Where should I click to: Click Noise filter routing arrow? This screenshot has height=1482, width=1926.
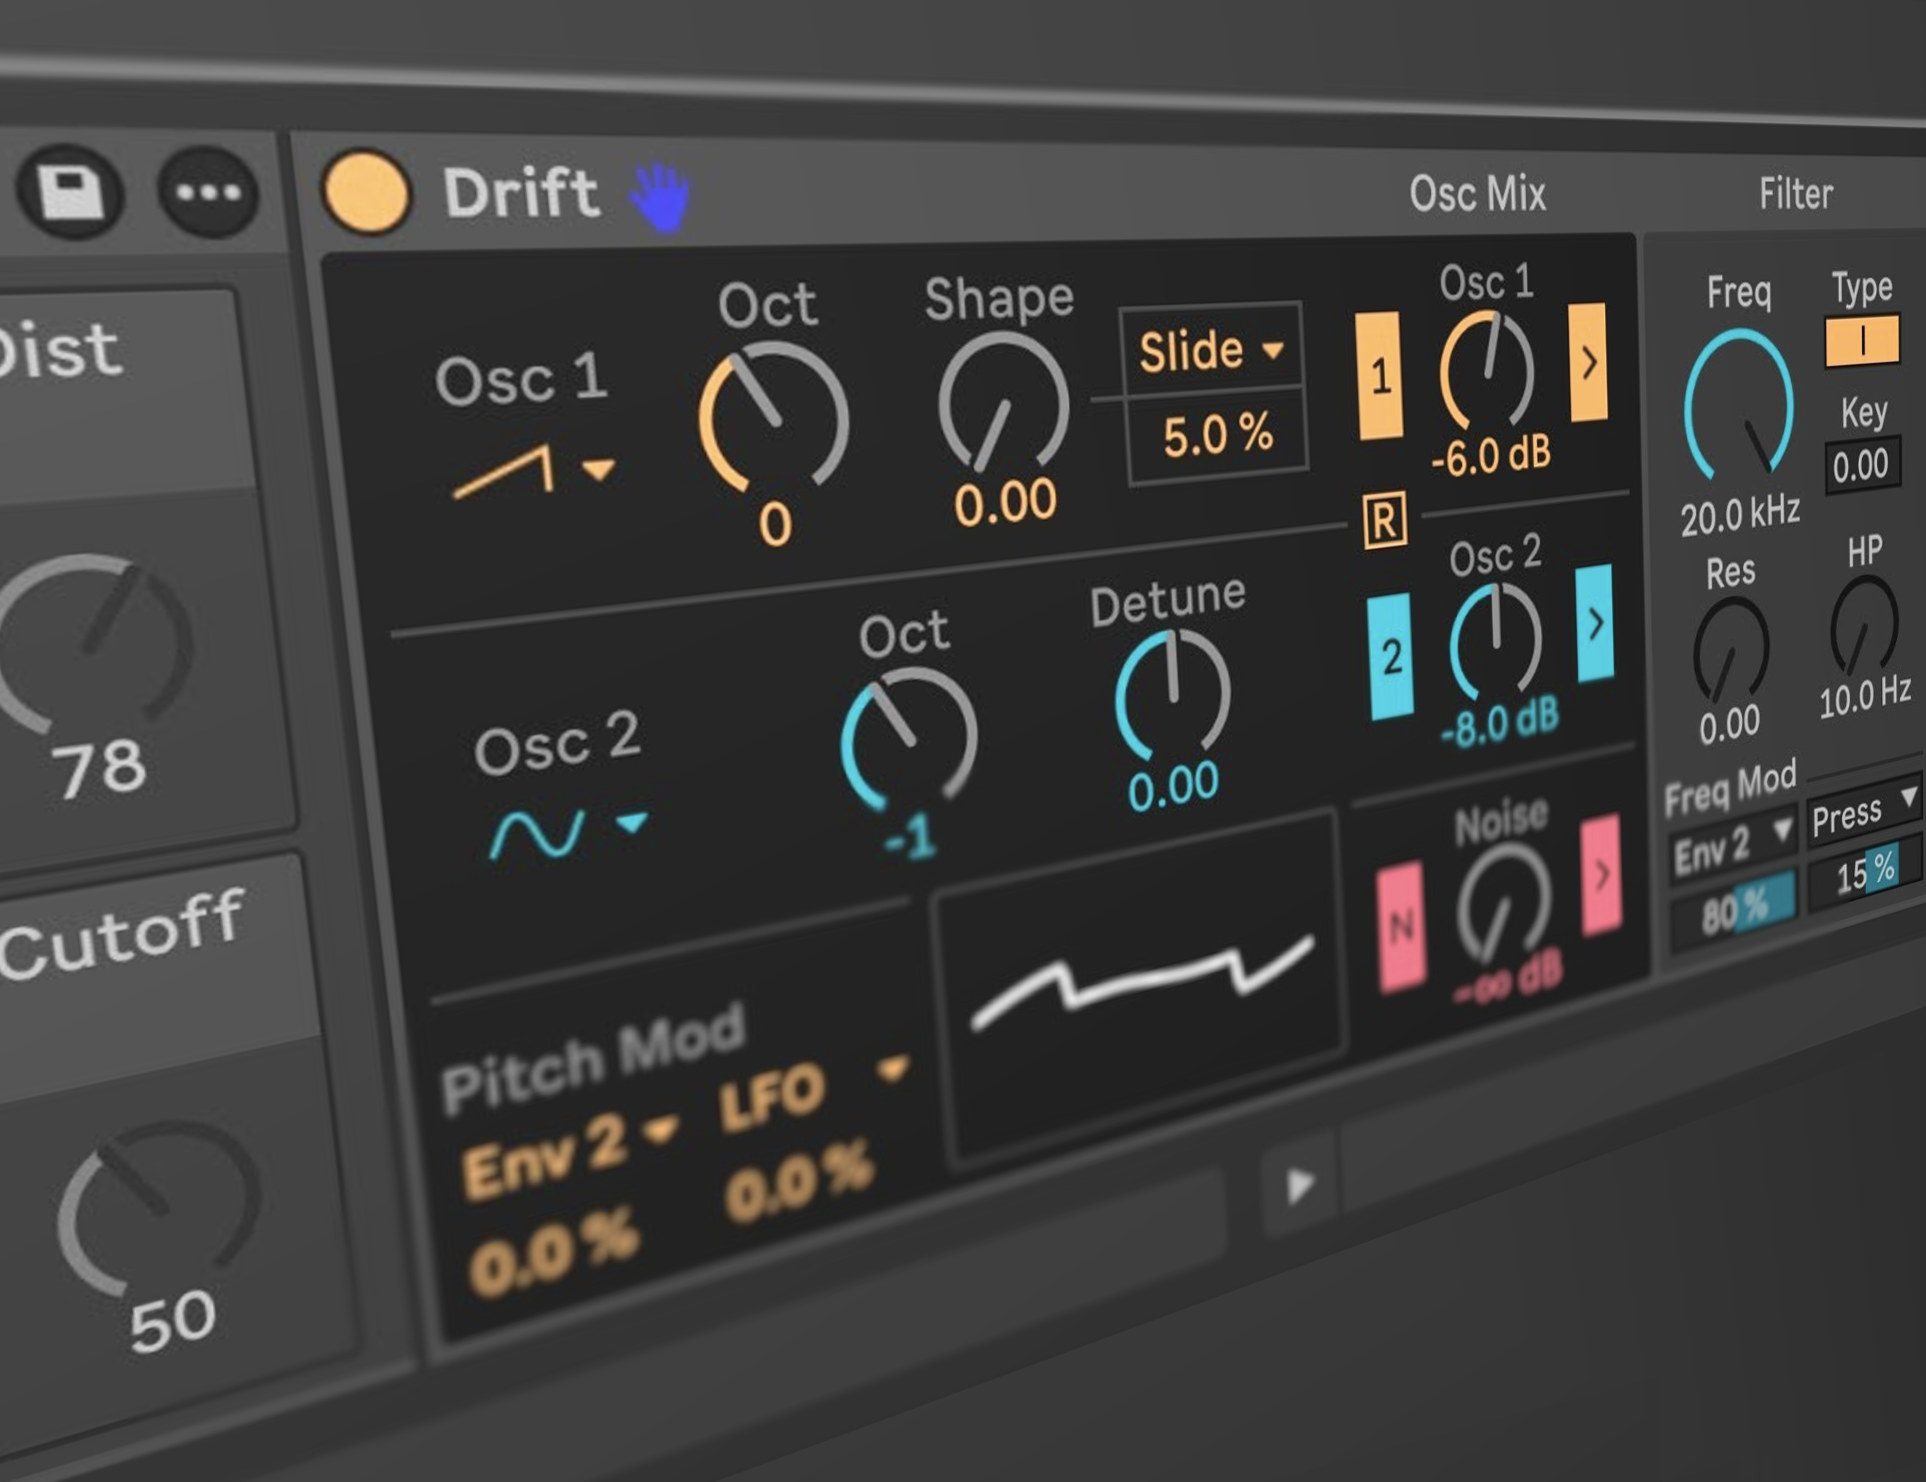1601,874
